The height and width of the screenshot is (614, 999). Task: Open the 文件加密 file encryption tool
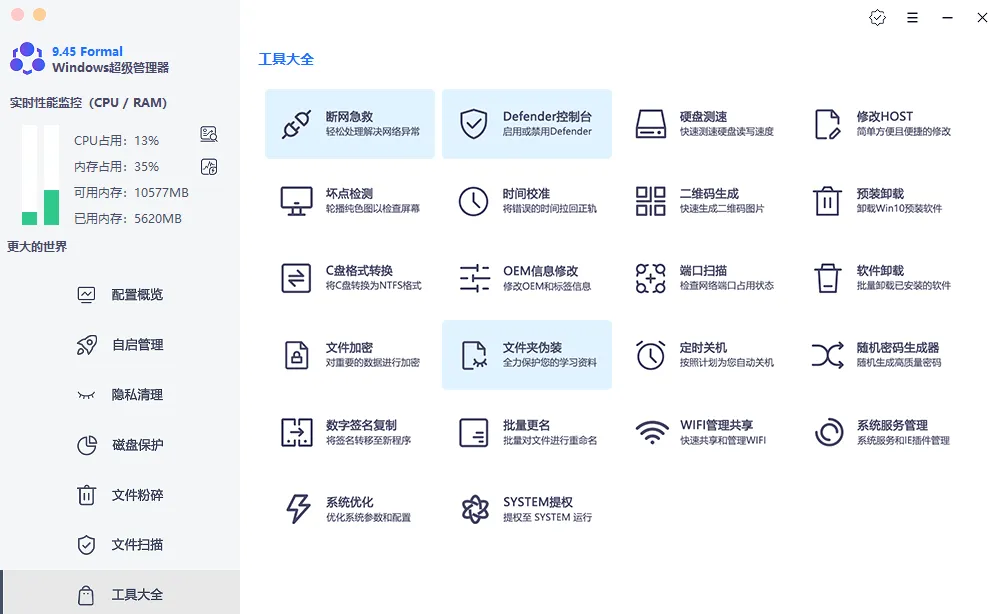348,355
